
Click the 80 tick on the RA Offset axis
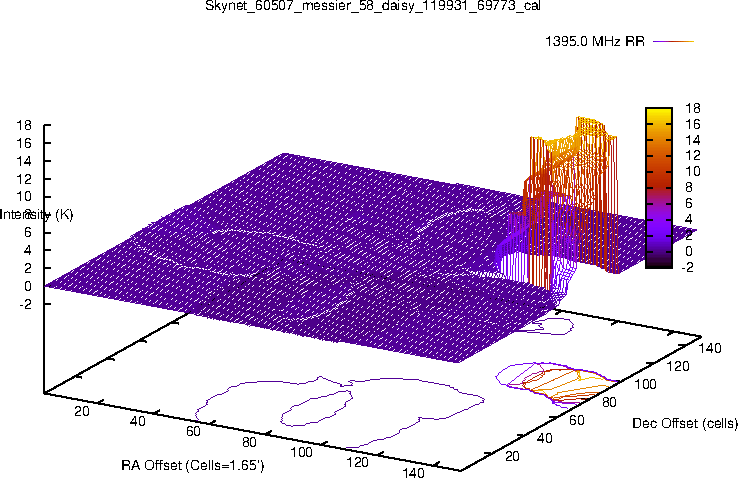pos(249,442)
